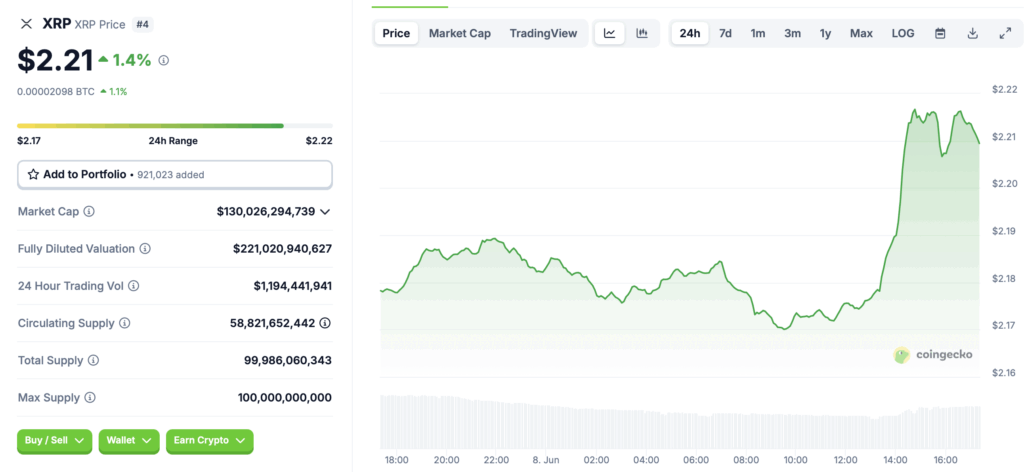
Task: Click the 24h Range price bar
Action: (x=175, y=125)
